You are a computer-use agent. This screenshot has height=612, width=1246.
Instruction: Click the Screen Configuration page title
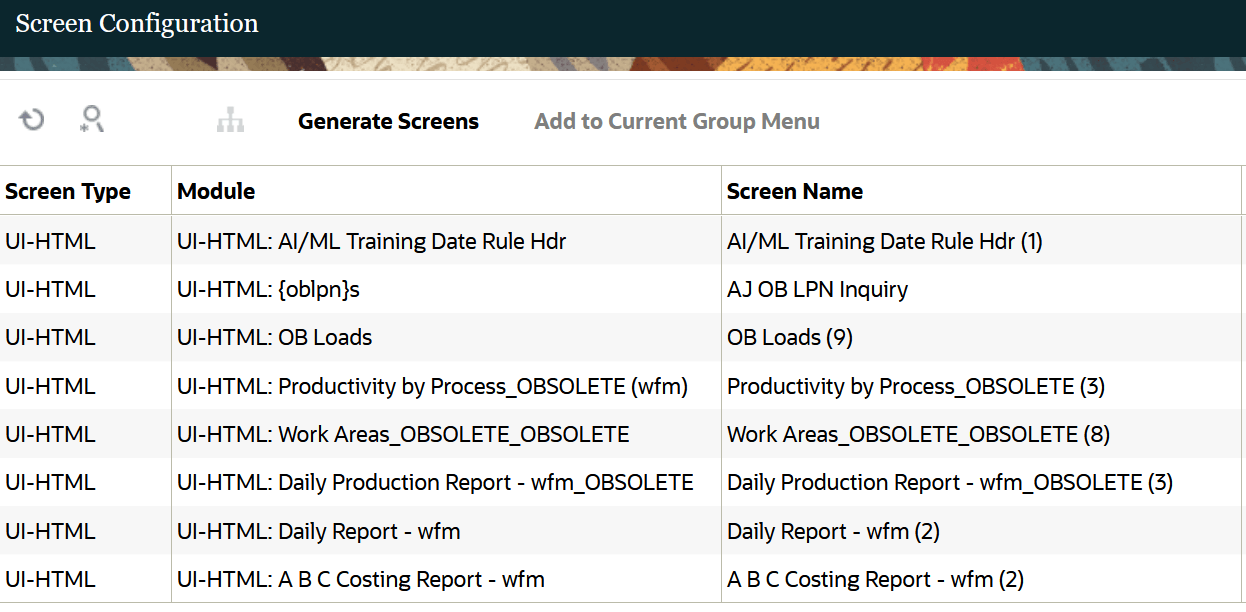137,24
